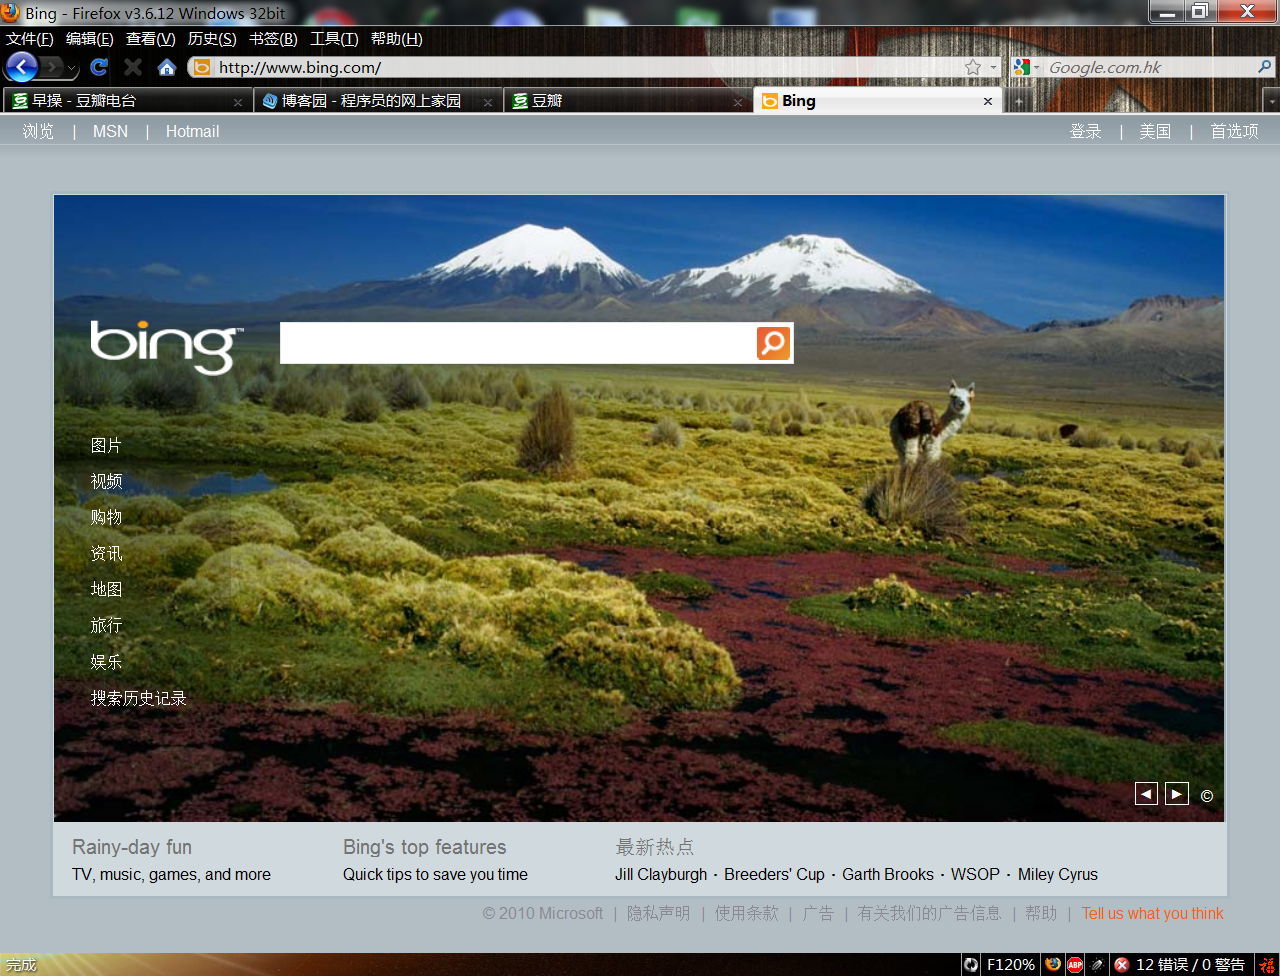The height and width of the screenshot is (976, 1280).
Task: Open a new tab with the plus button
Action: coord(1018,102)
